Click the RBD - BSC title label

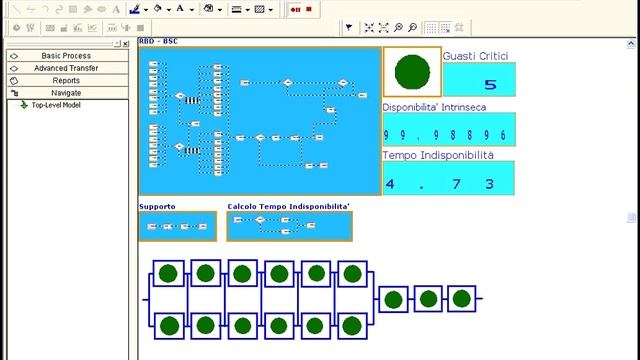pos(158,41)
